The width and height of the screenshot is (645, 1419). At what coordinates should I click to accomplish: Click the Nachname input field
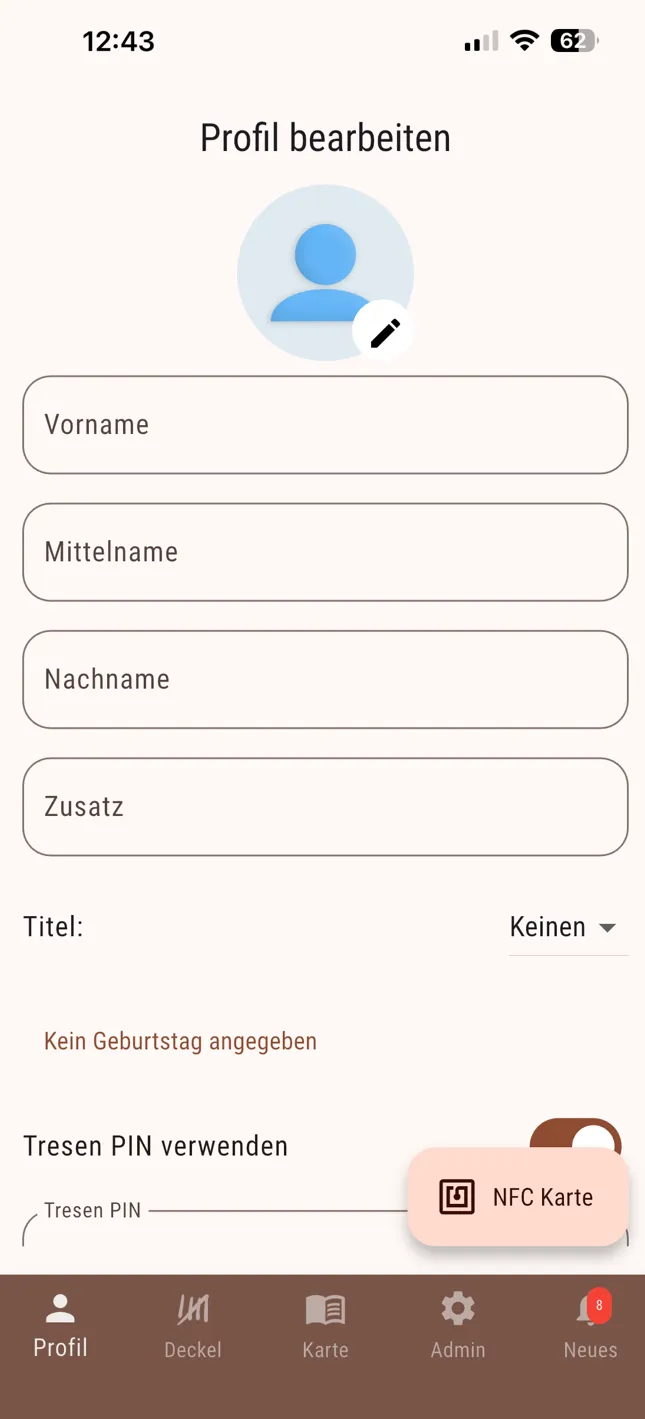click(325, 679)
